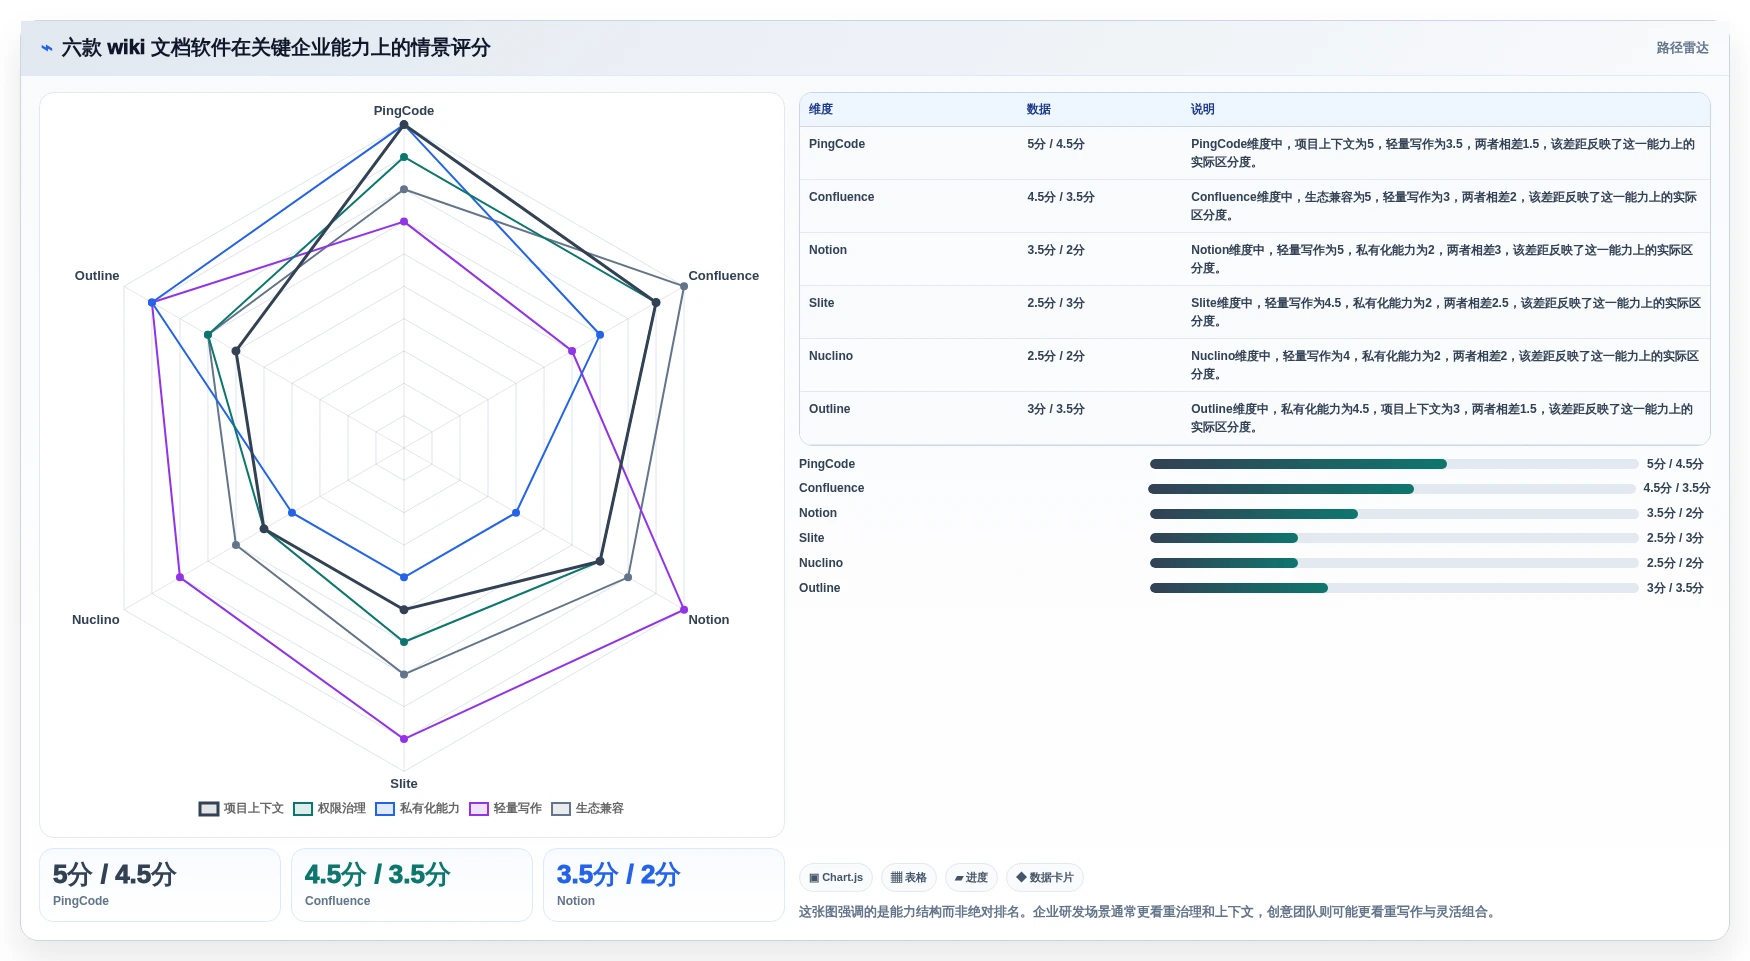Click the 路径雷达 label in header
1750x961 pixels.
(x=1682, y=48)
